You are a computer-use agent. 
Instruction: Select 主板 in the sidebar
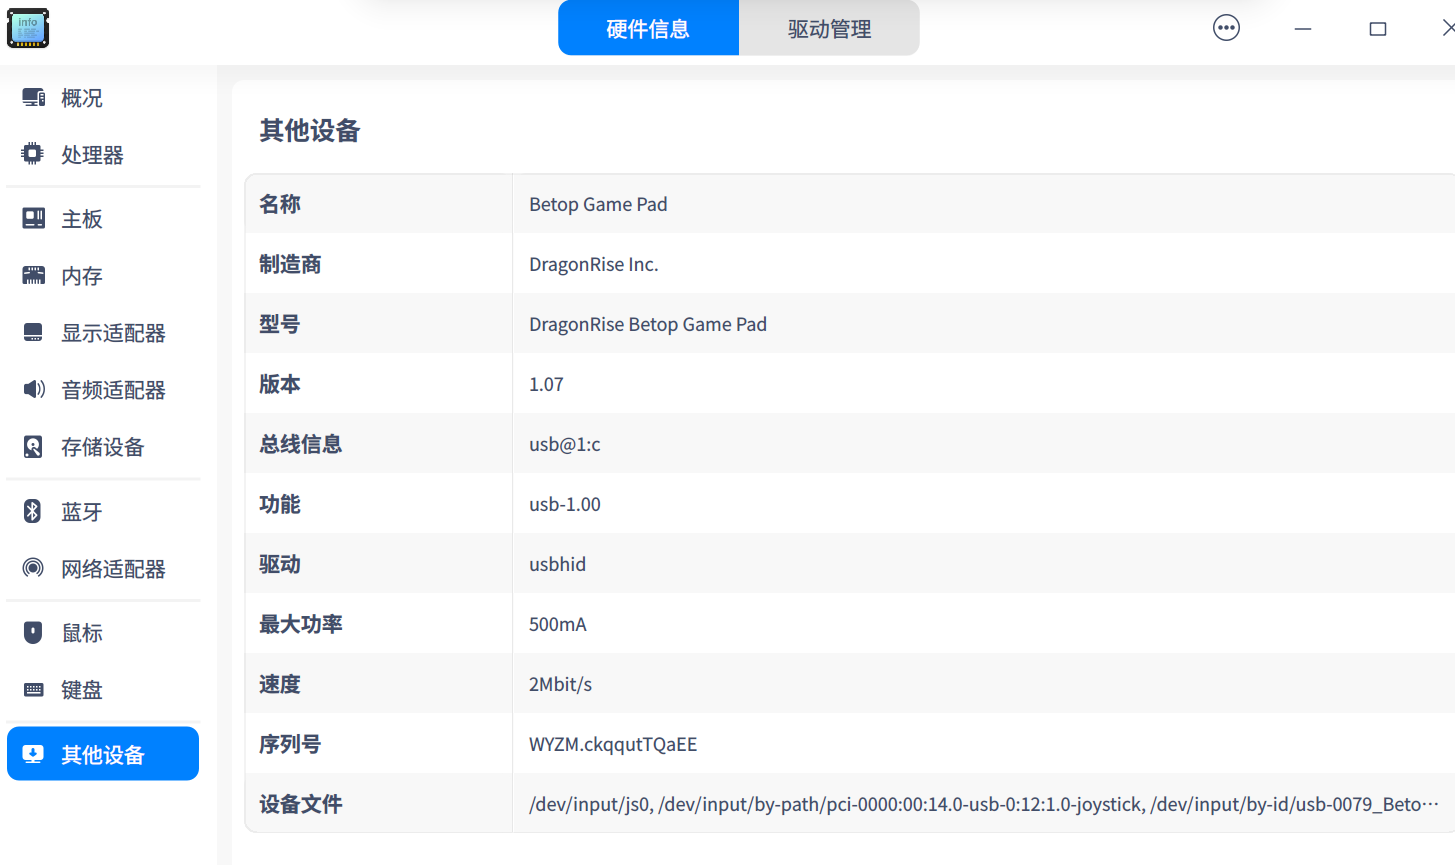click(103, 218)
